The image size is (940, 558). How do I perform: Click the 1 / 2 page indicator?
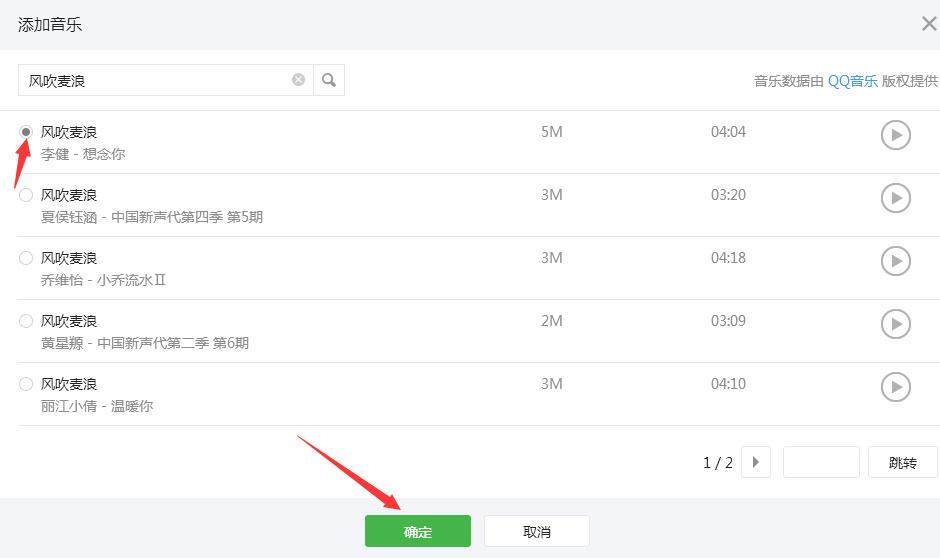(x=718, y=463)
